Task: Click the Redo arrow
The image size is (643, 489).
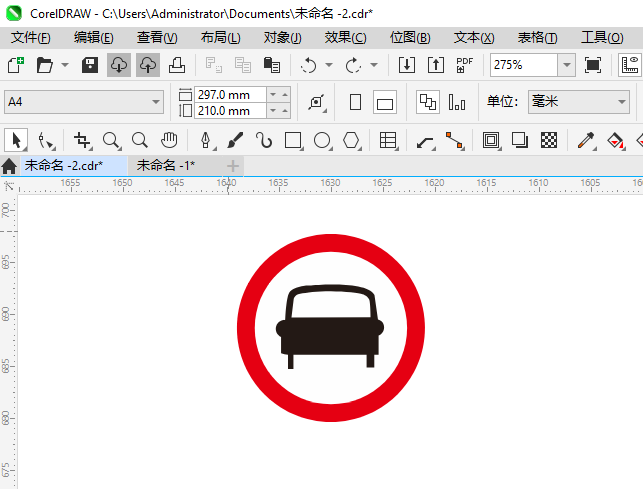Action: tap(353, 65)
